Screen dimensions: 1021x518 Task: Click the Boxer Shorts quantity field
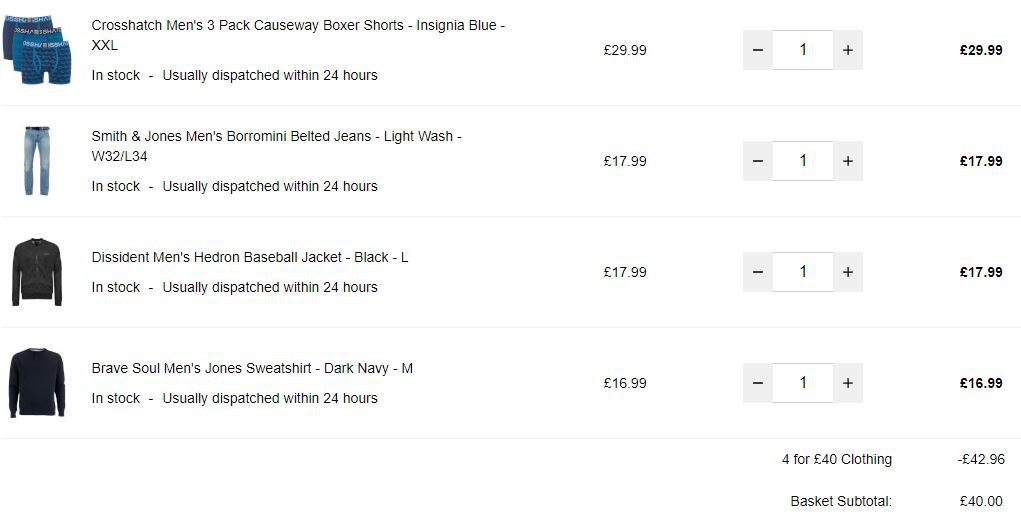[x=803, y=50]
